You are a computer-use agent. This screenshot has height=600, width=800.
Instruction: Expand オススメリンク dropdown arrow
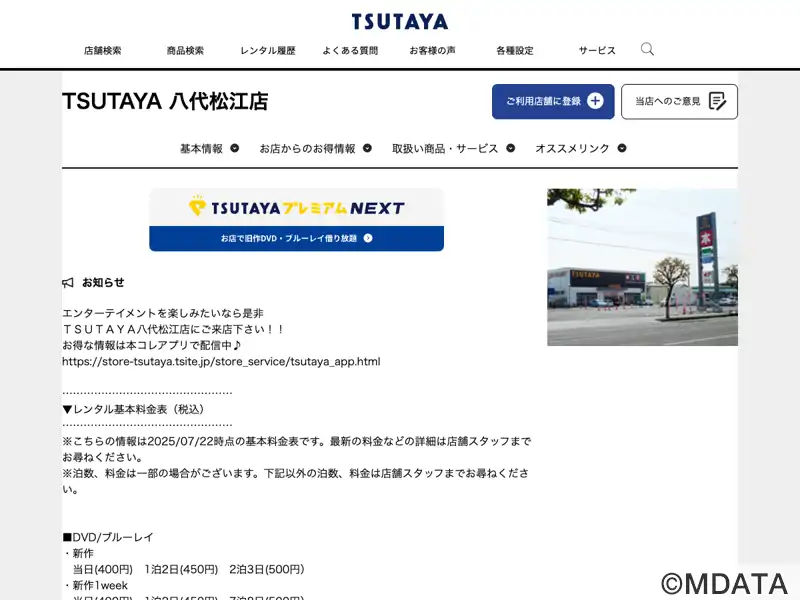(x=622, y=148)
